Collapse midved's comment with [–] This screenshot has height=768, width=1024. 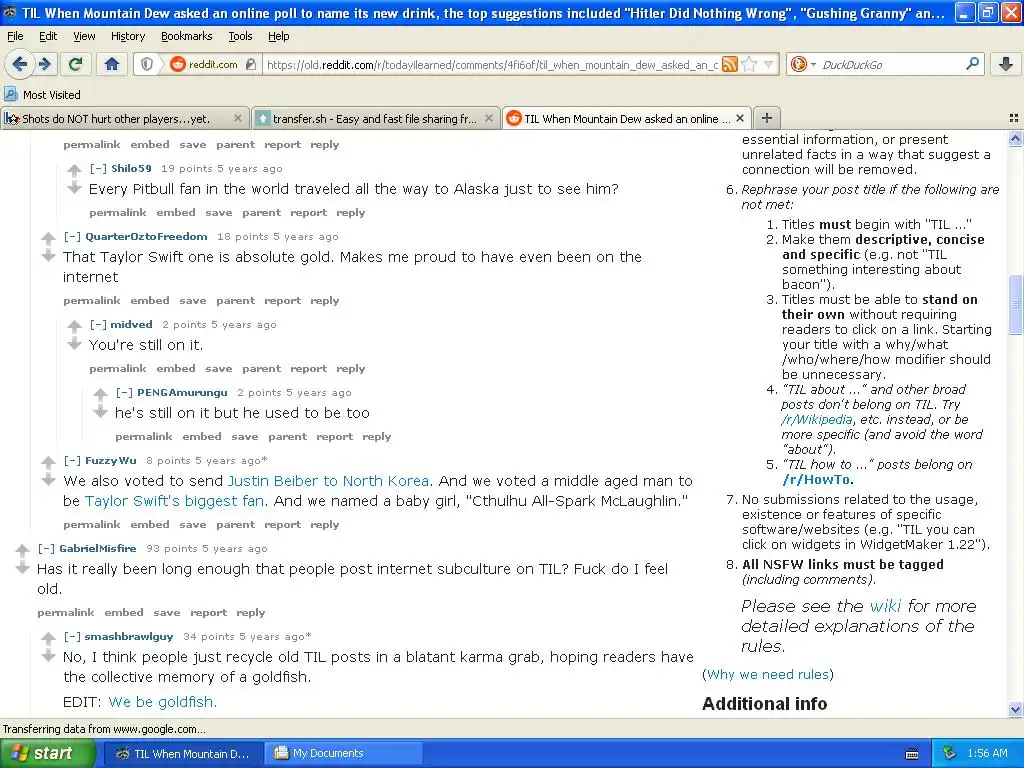click(x=98, y=325)
